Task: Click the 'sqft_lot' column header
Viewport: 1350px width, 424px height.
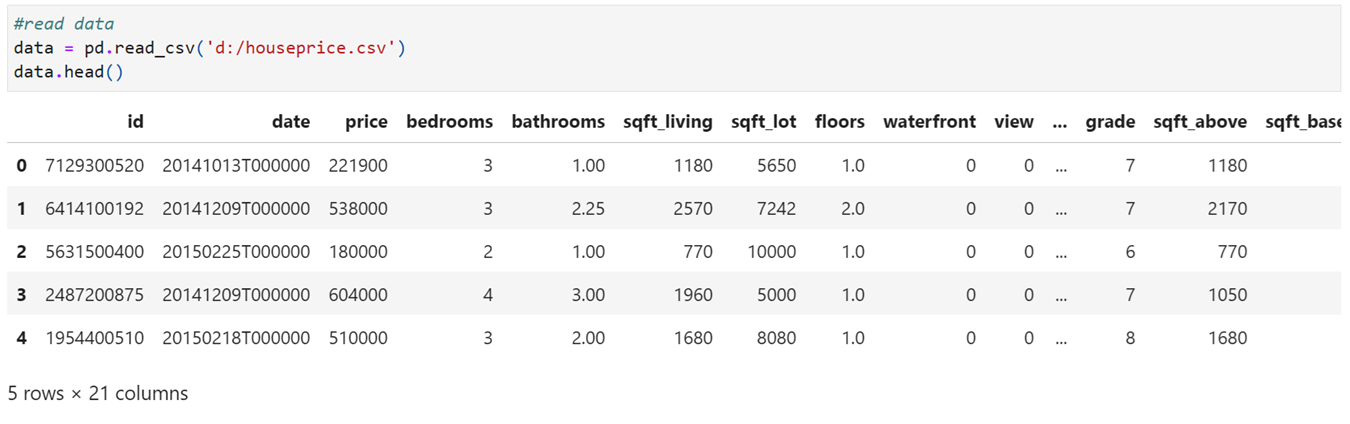Action: point(764,122)
